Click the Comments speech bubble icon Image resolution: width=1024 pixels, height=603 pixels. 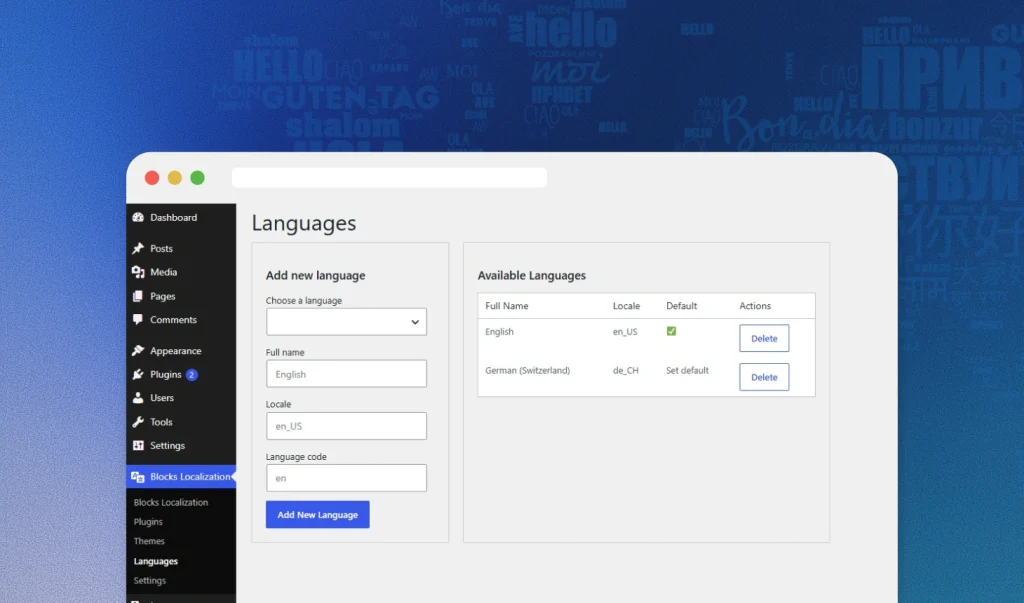pyautogui.click(x=138, y=319)
